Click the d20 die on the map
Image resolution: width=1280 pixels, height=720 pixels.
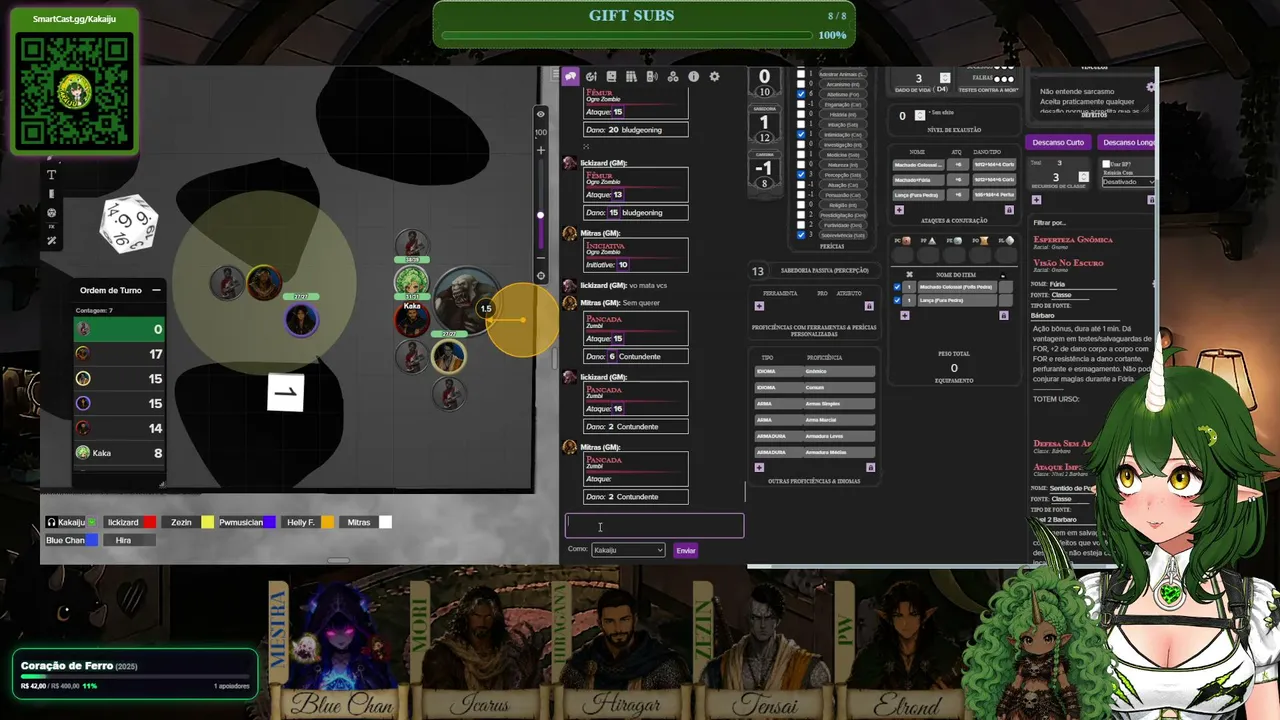[129, 224]
